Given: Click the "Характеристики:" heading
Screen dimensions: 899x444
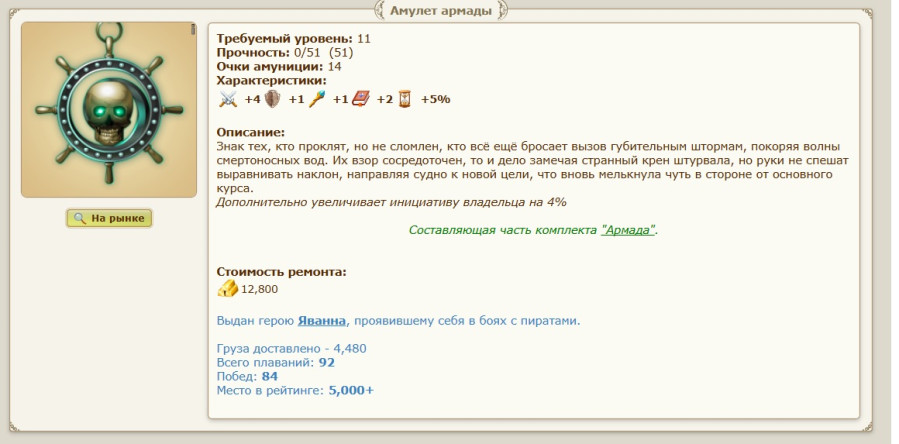Looking at the screenshot, I should 271,80.
